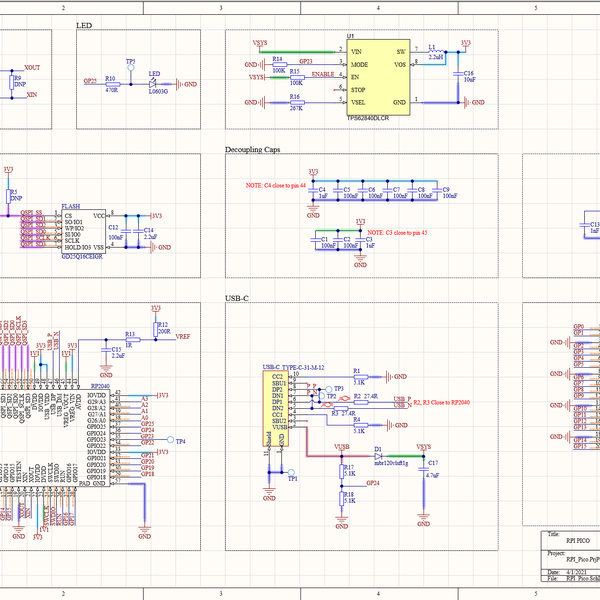Select resistor R3 27.4R

pos(341,409)
